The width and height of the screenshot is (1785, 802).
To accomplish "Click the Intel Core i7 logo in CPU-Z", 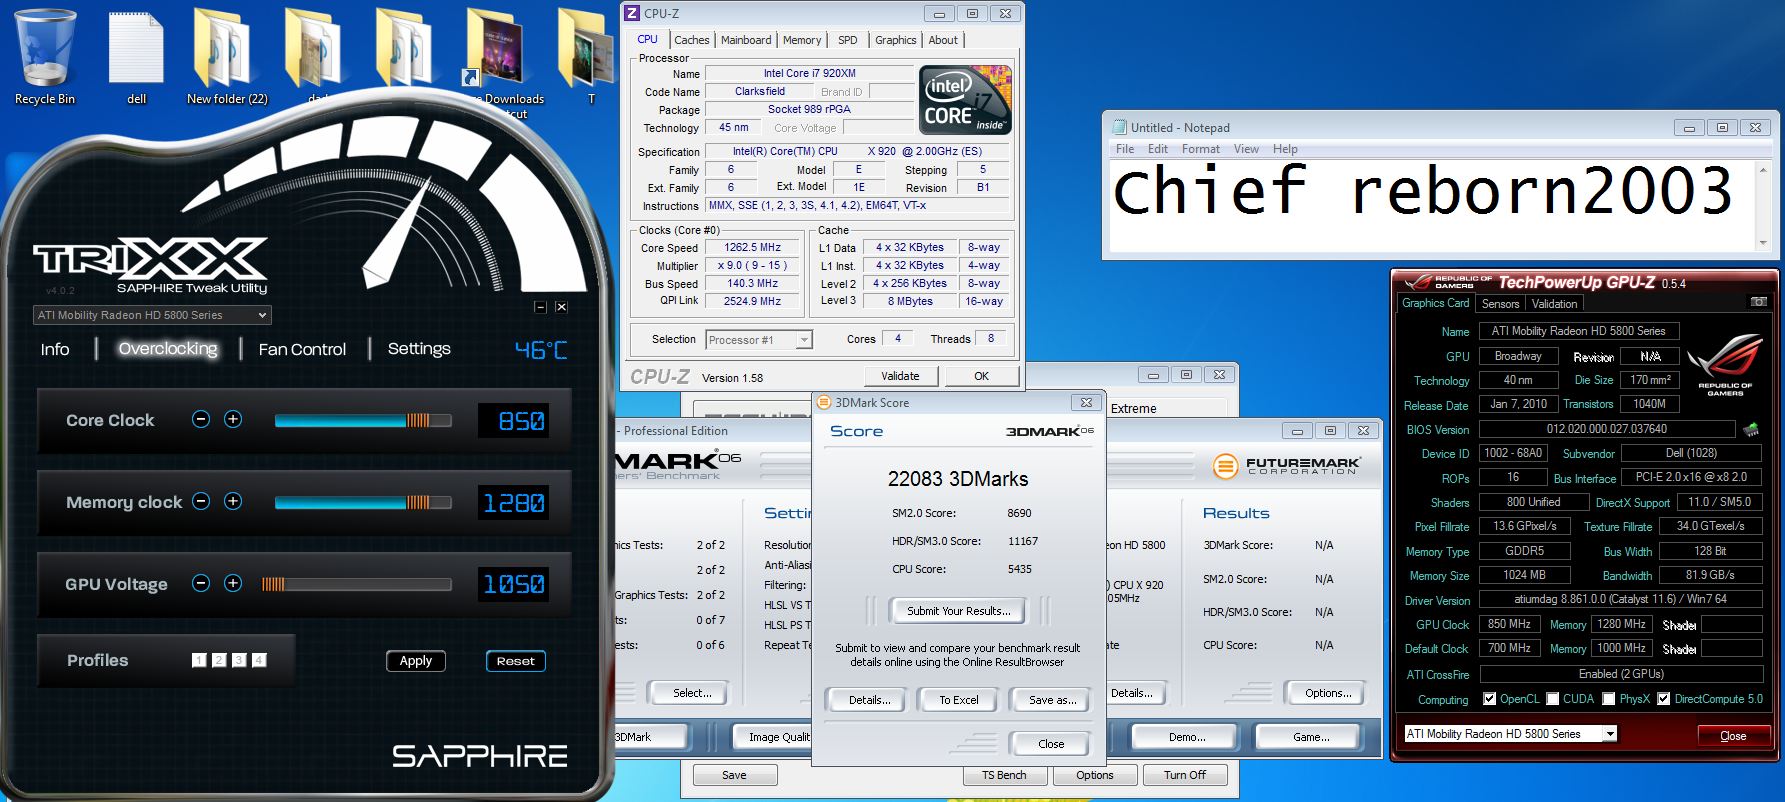I will [965, 100].
